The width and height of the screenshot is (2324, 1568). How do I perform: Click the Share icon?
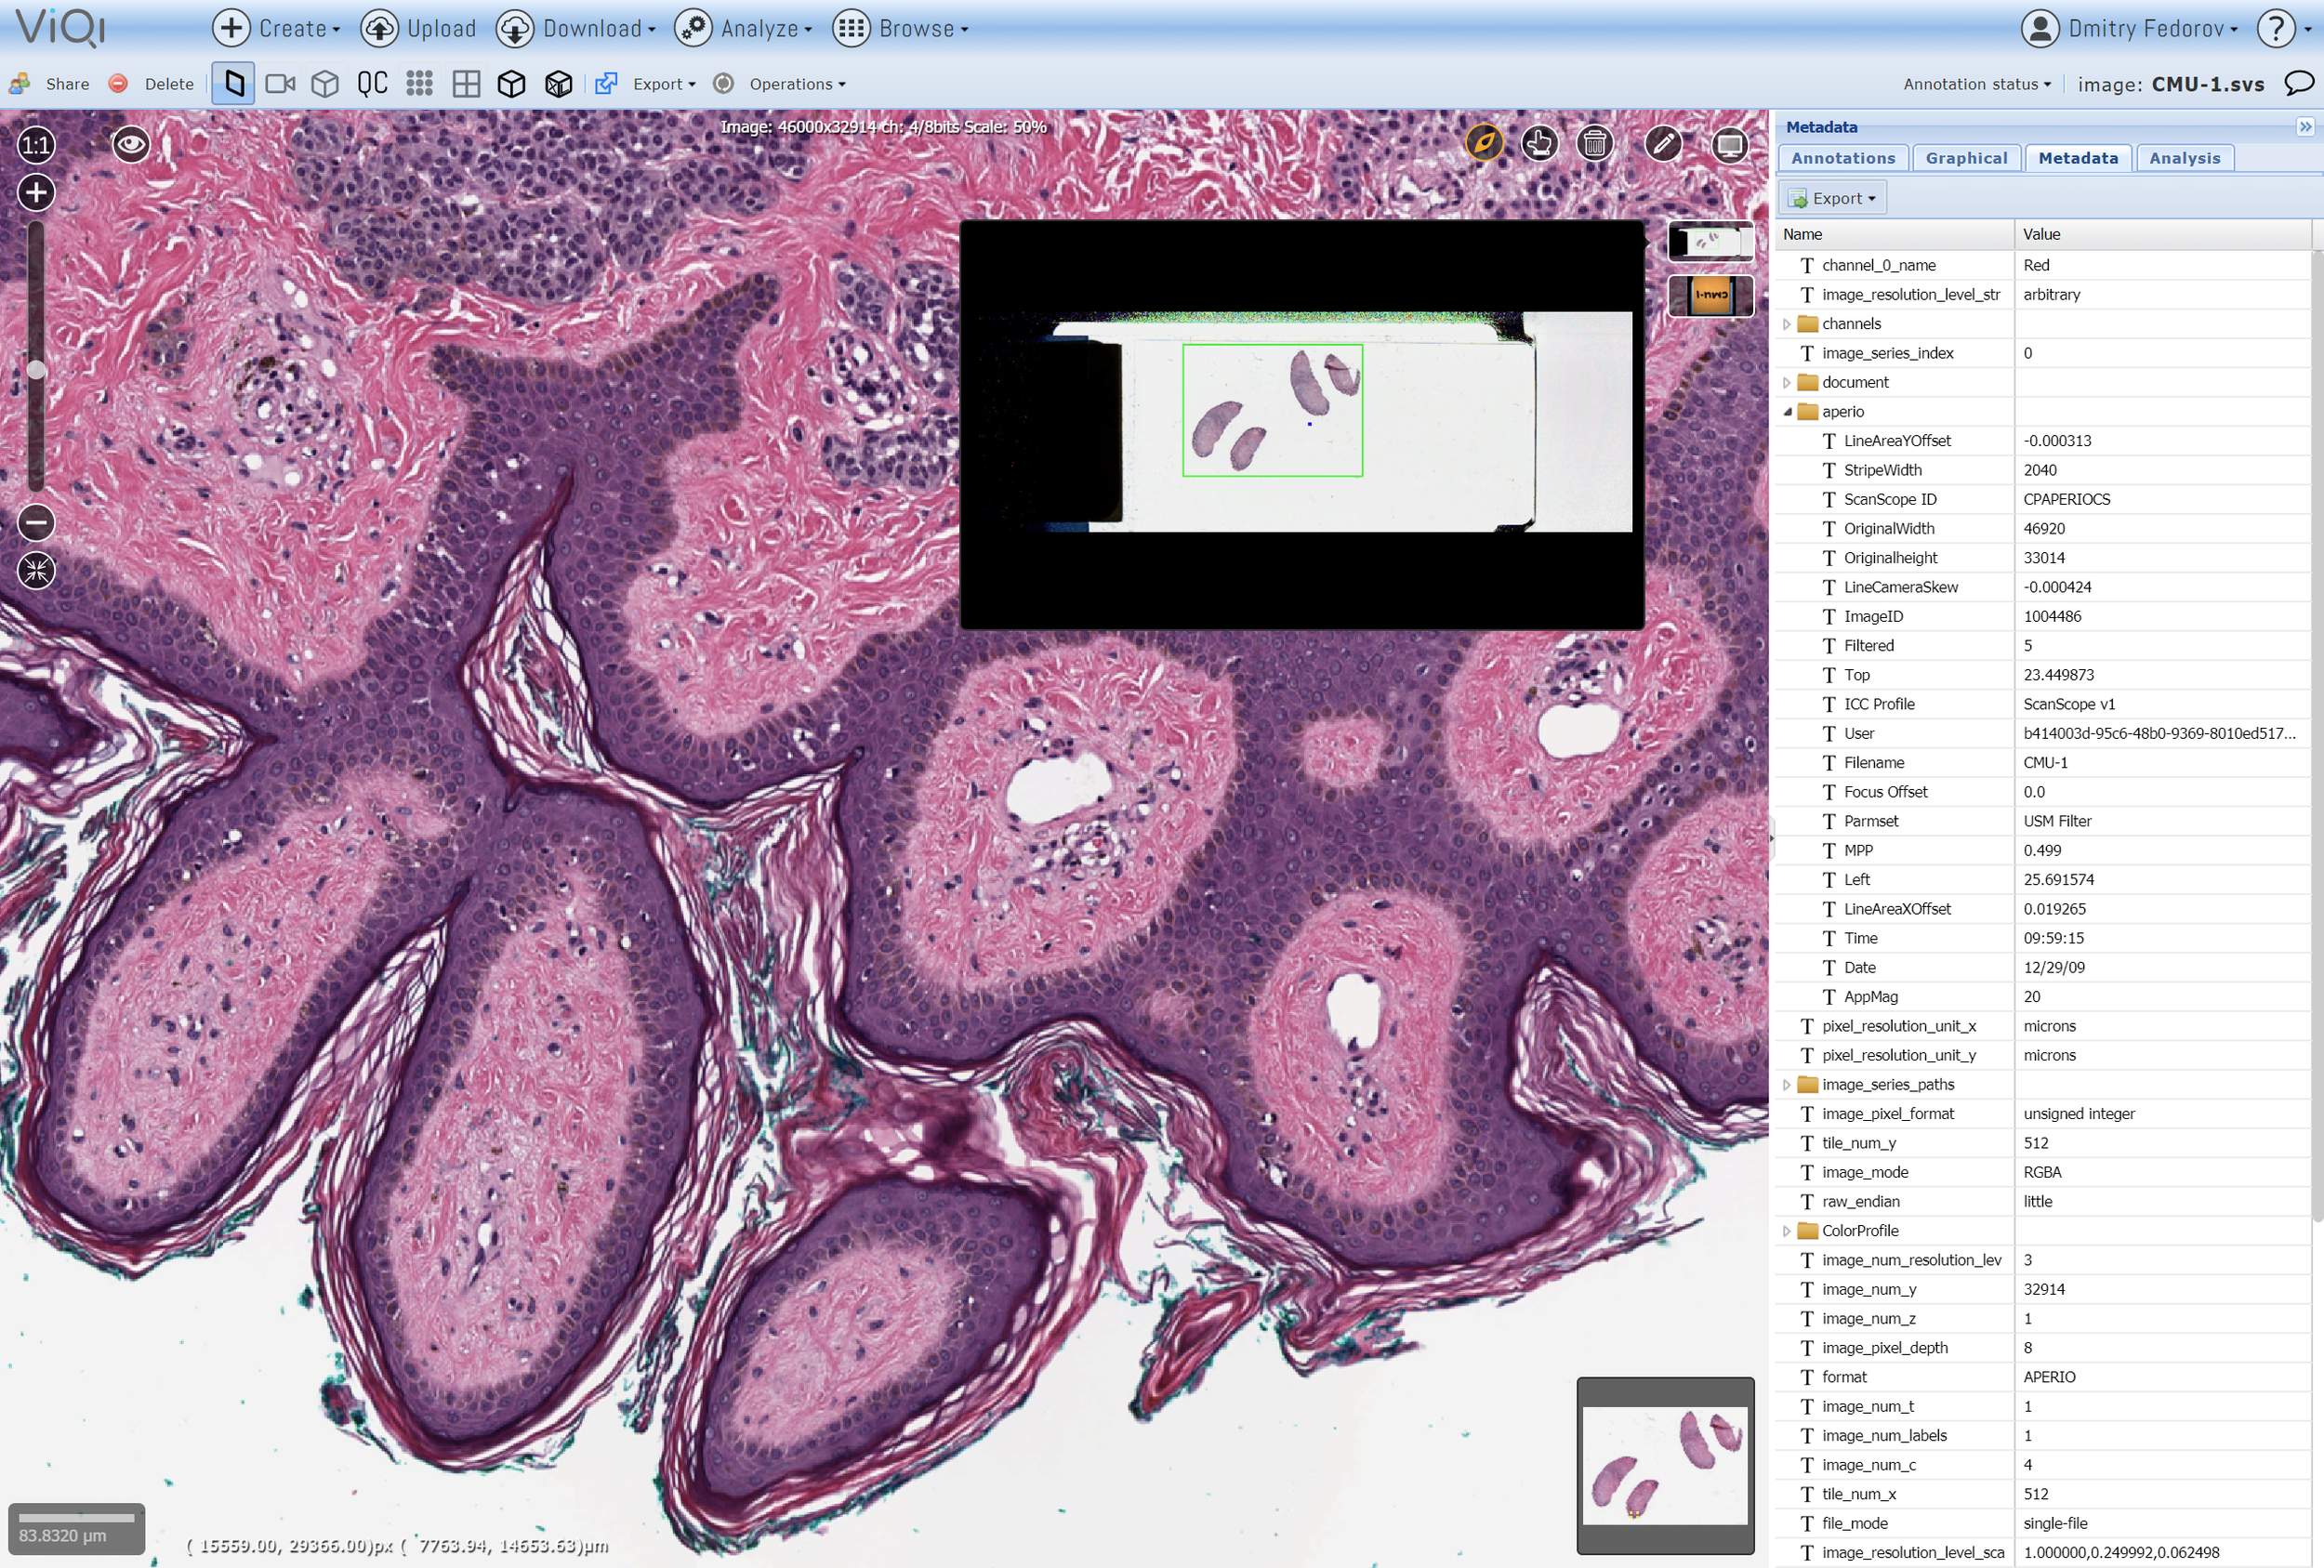click(19, 83)
